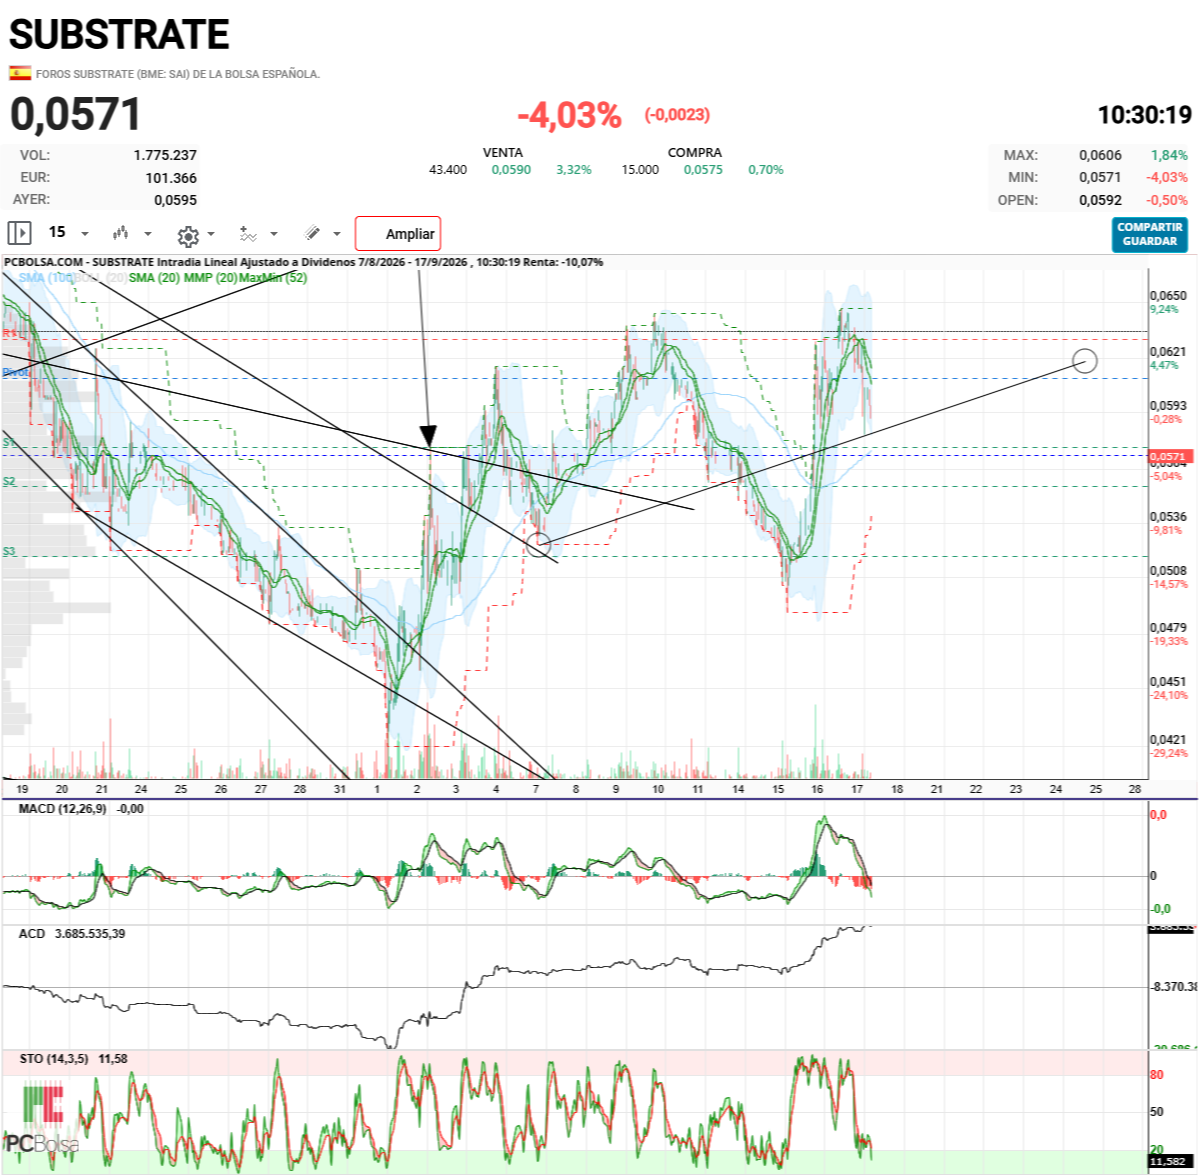The image size is (1200, 1175).
Task: Select the drawing pencil tool icon
Action: click(312, 233)
